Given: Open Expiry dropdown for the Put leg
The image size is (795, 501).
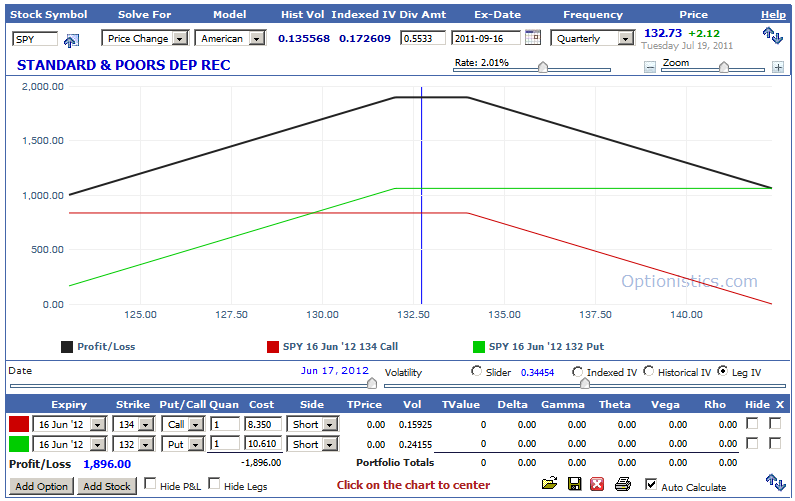Looking at the screenshot, I should tap(69, 444).
